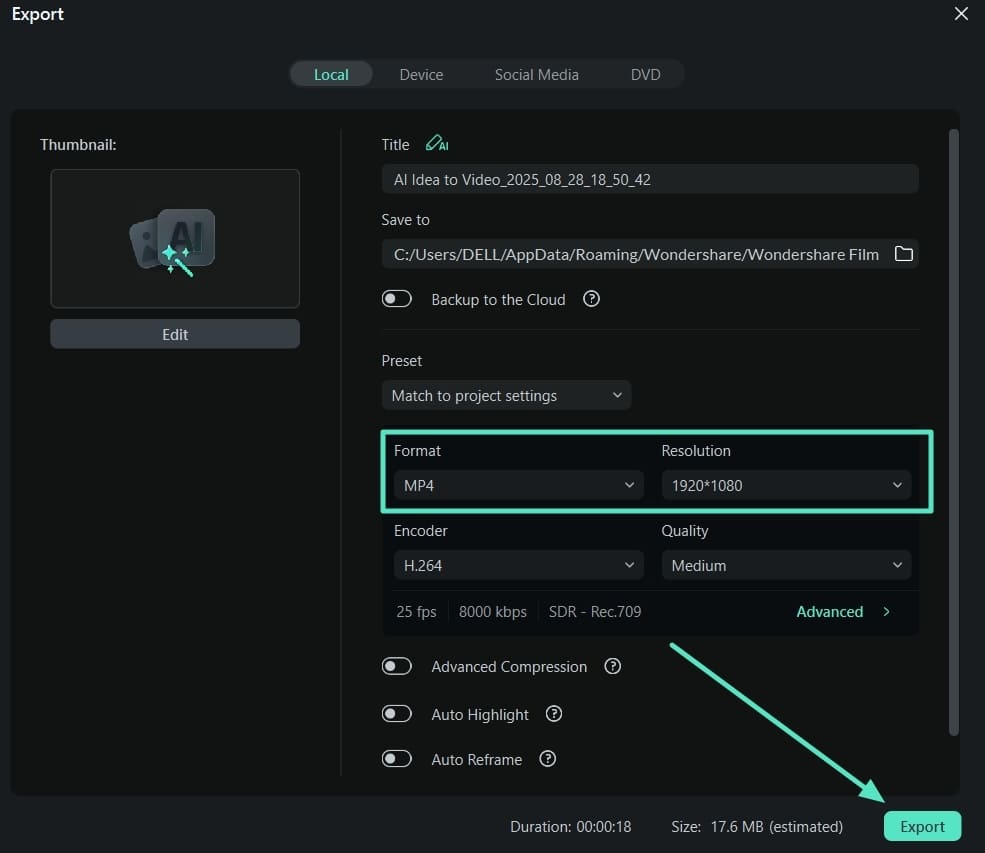
Task: Click the 8000 kbps bitrate text
Action: (492, 612)
